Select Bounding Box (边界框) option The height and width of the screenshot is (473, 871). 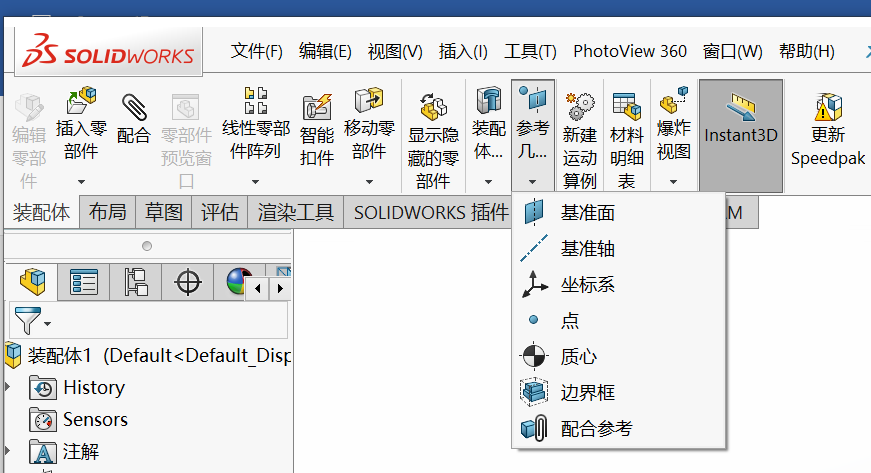click(619, 393)
